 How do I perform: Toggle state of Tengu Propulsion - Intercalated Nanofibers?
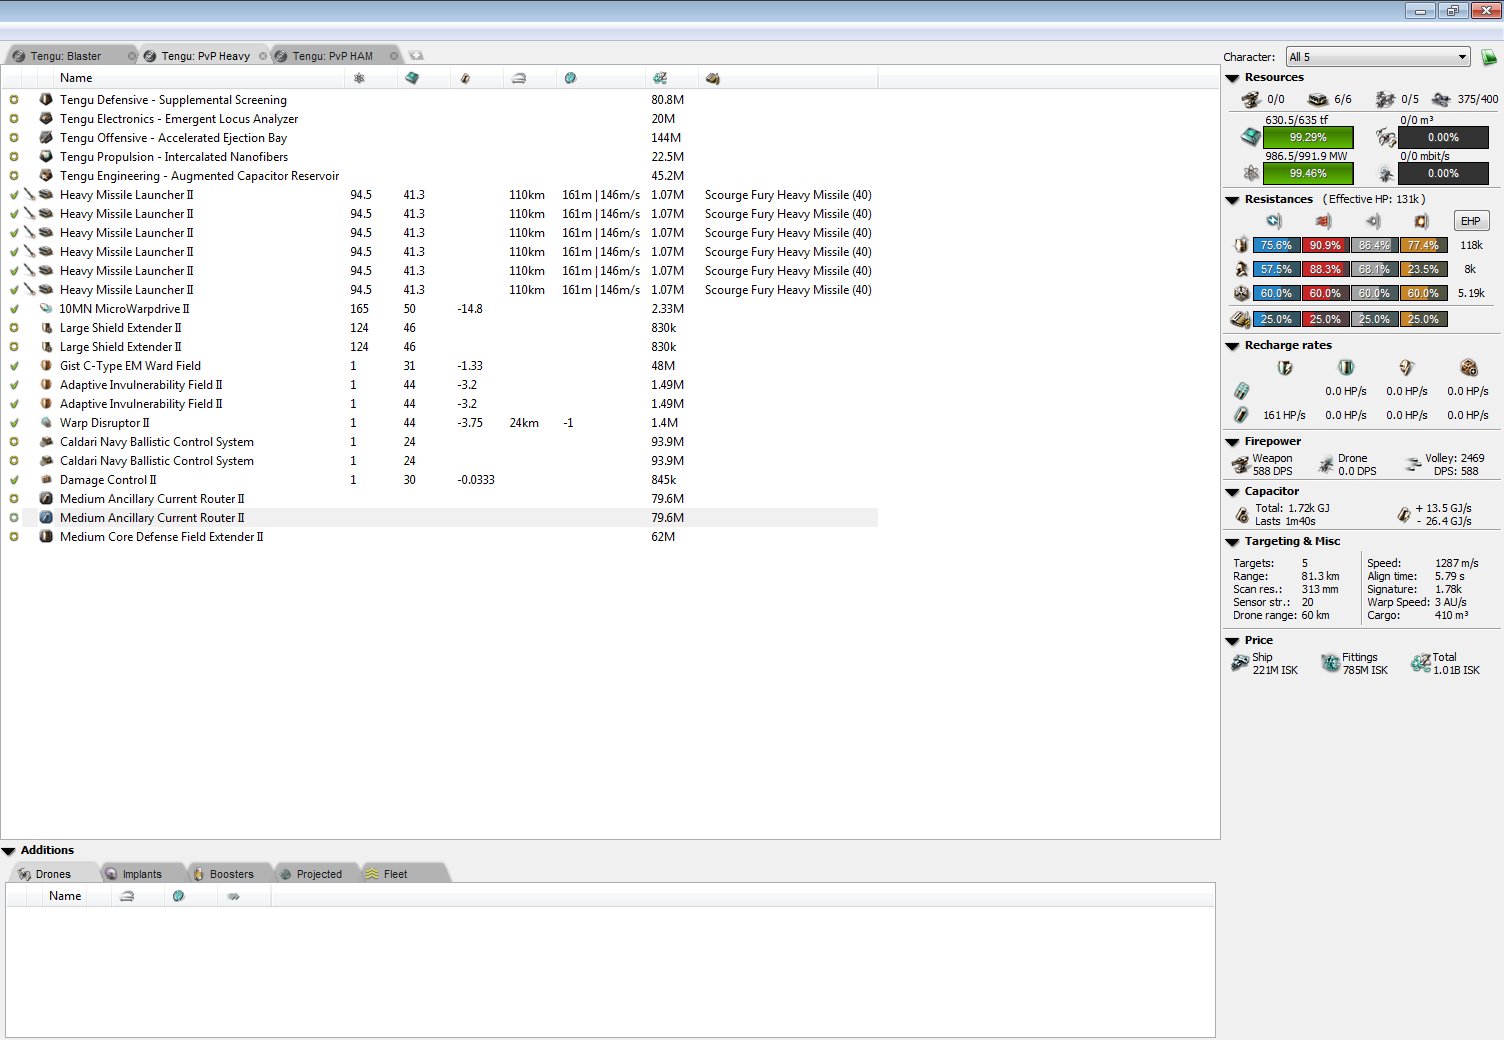click(x=14, y=157)
